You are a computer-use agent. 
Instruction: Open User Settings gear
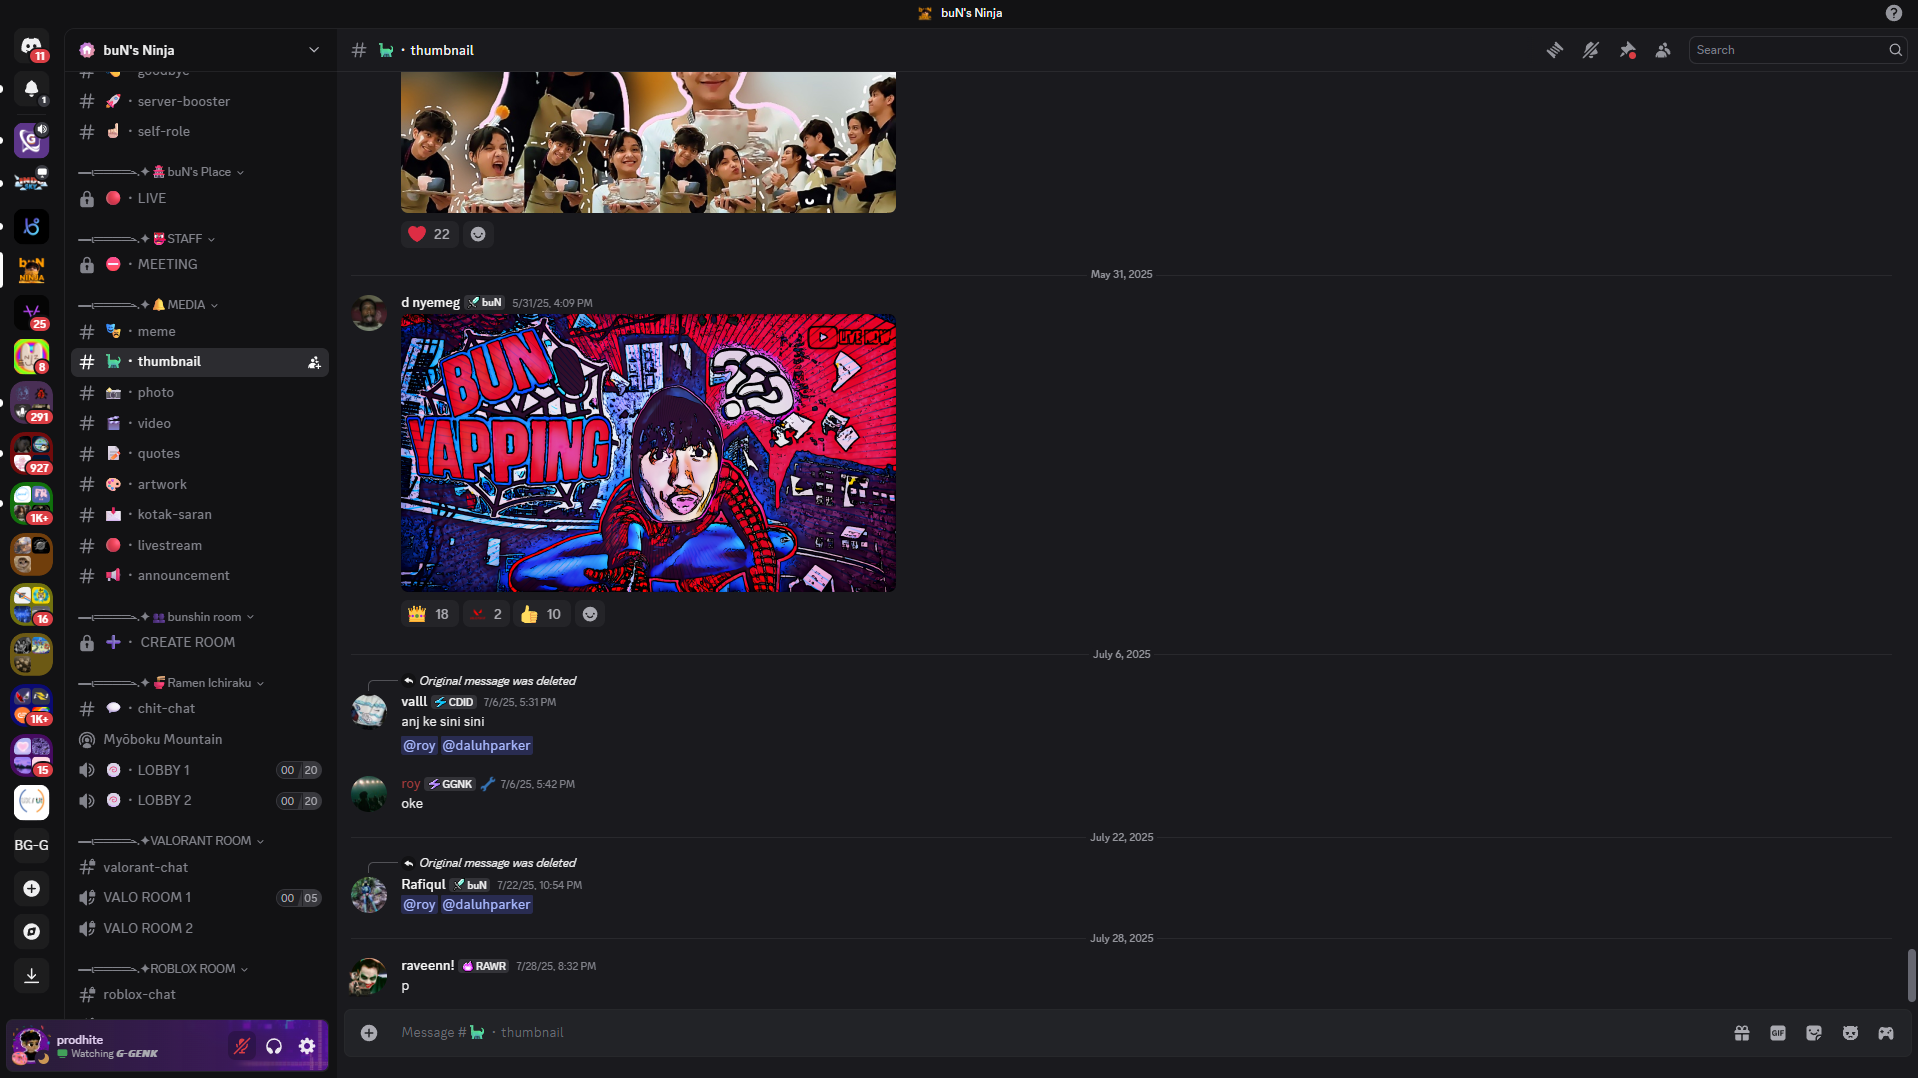(307, 1046)
